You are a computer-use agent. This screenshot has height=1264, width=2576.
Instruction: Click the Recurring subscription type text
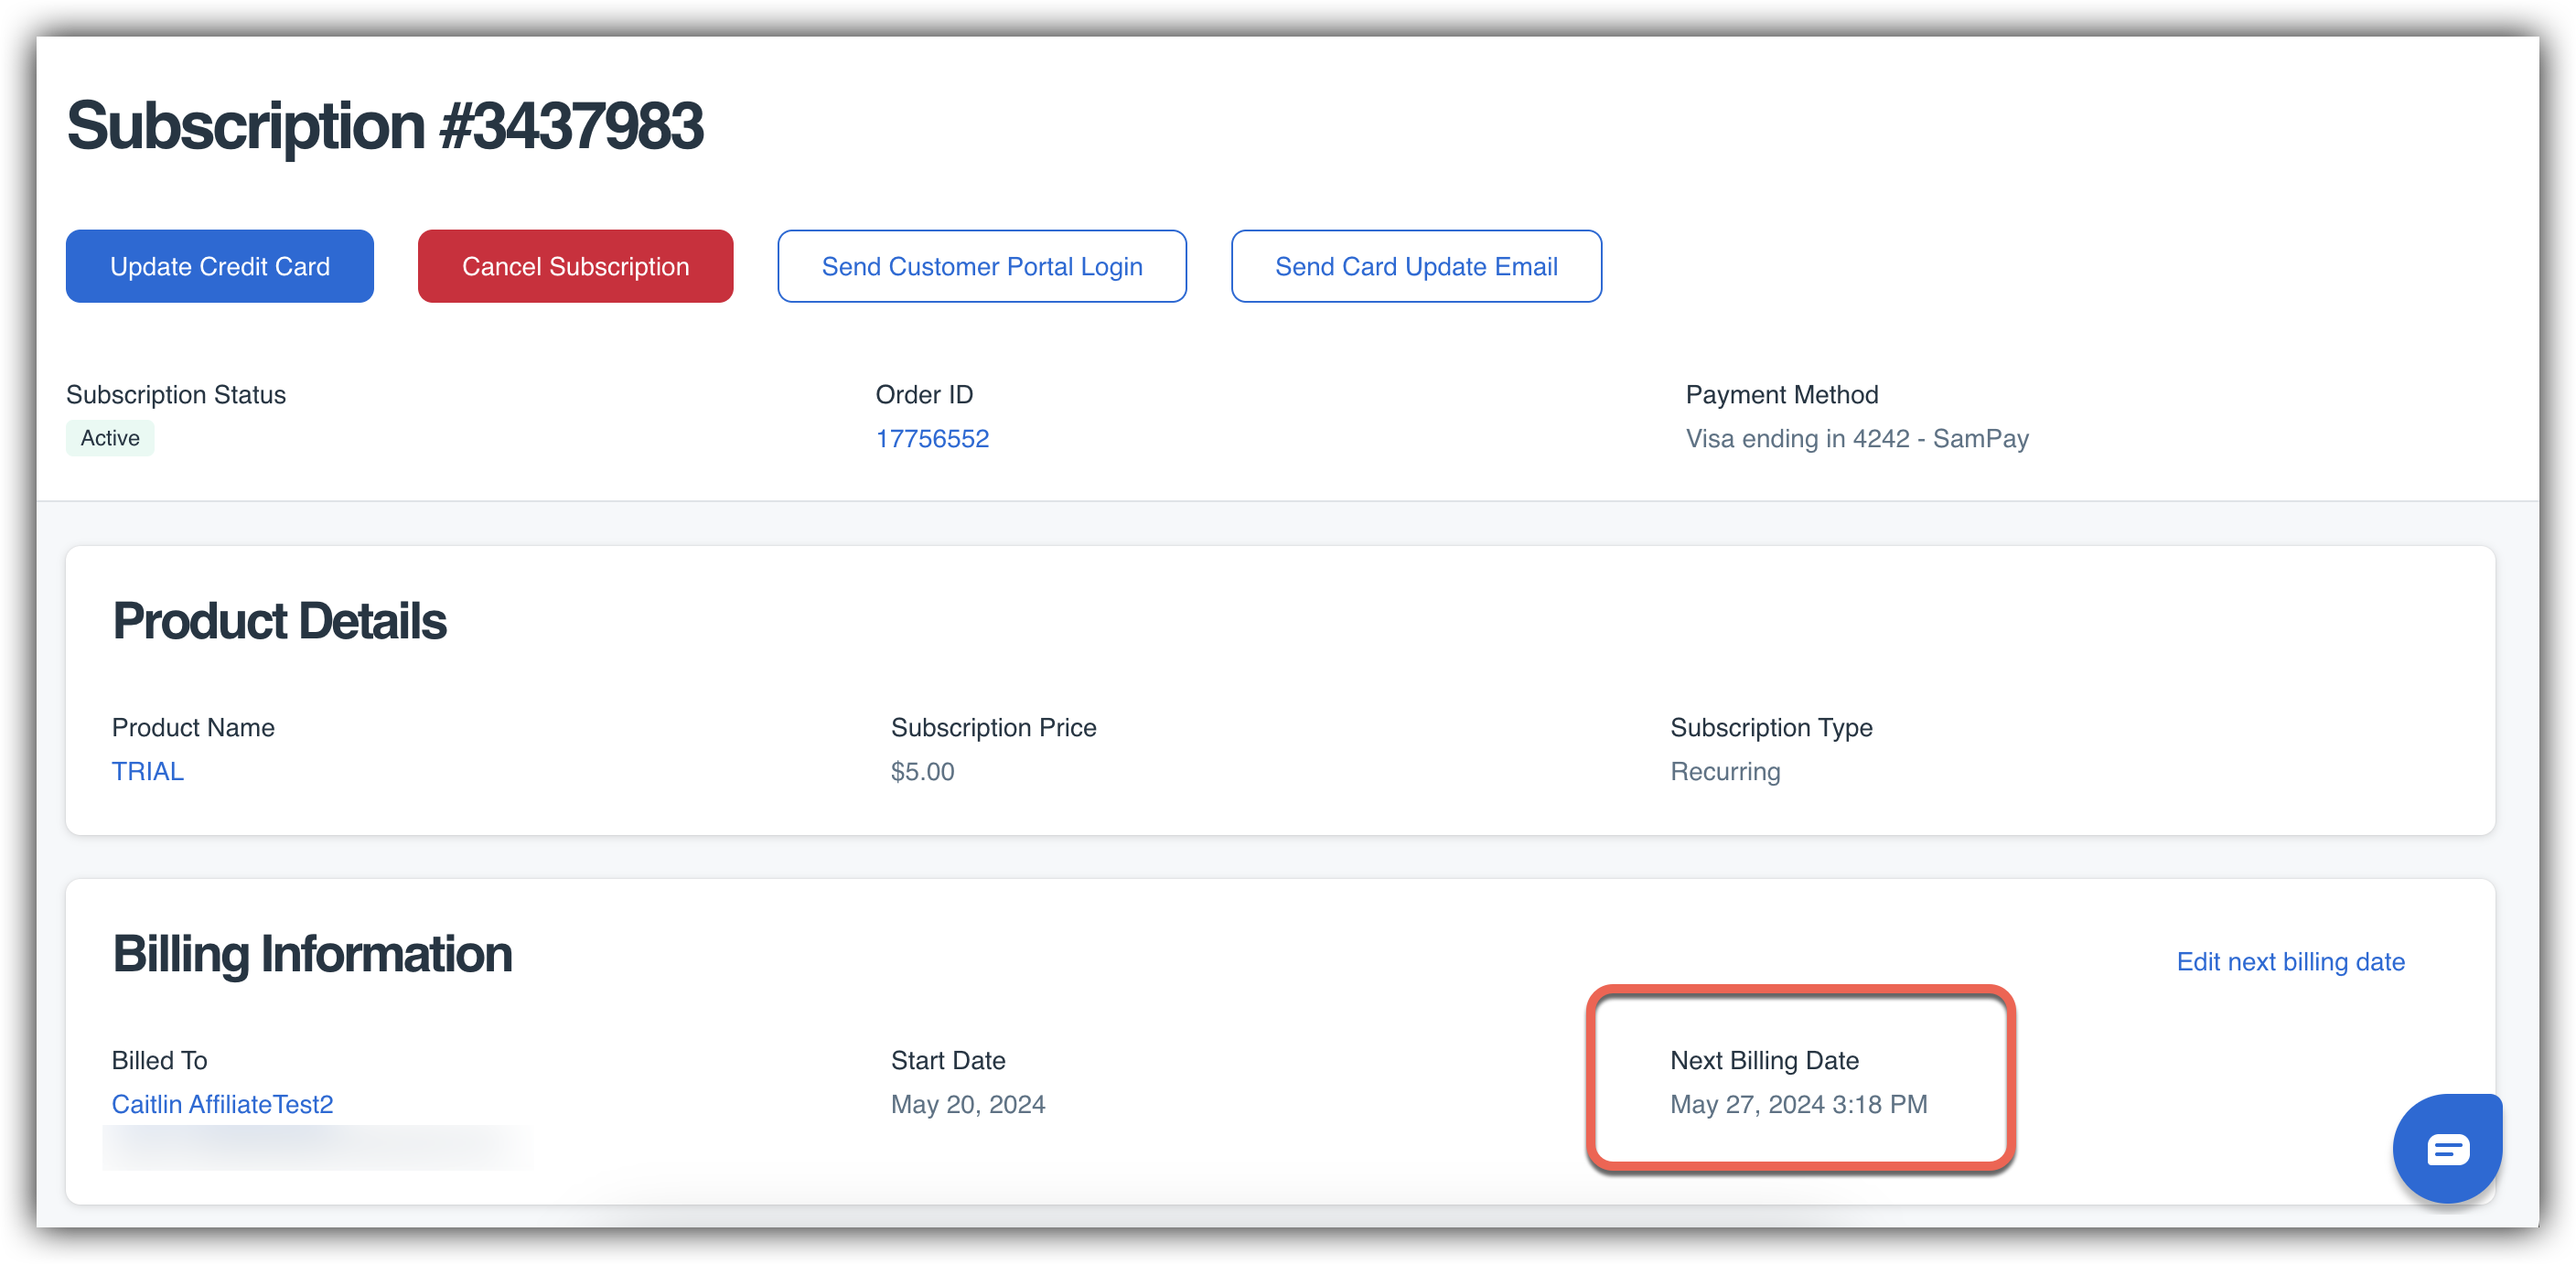point(1724,771)
